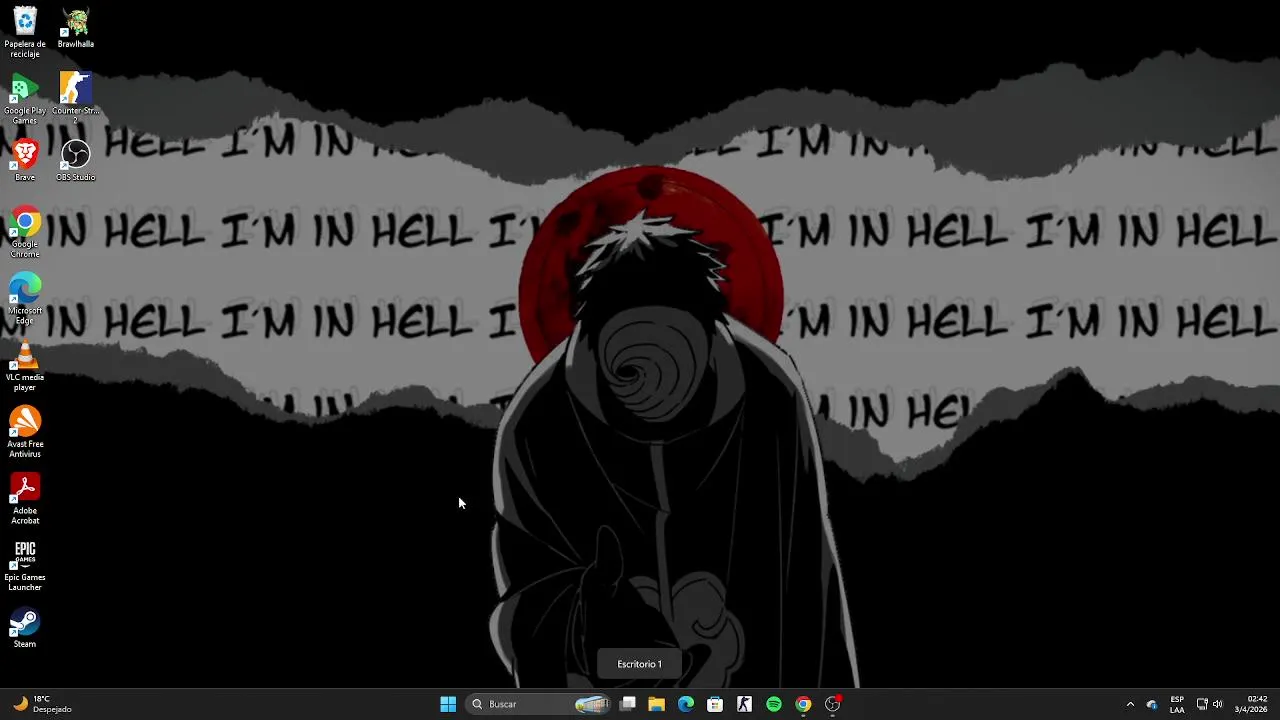Viewport: 1280px width, 720px height.
Task: Open the Windows Start menu
Action: [x=448, y=704]
